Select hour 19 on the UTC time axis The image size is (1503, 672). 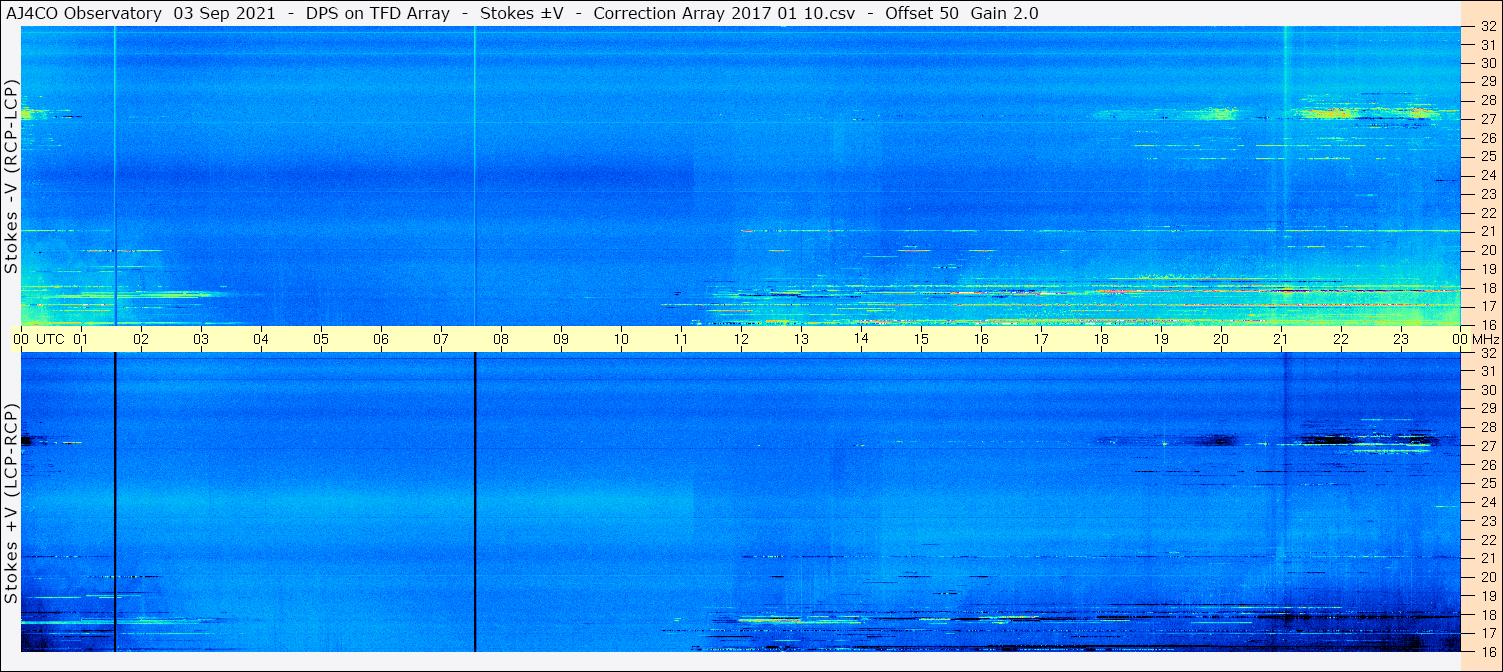[1161, 339]
